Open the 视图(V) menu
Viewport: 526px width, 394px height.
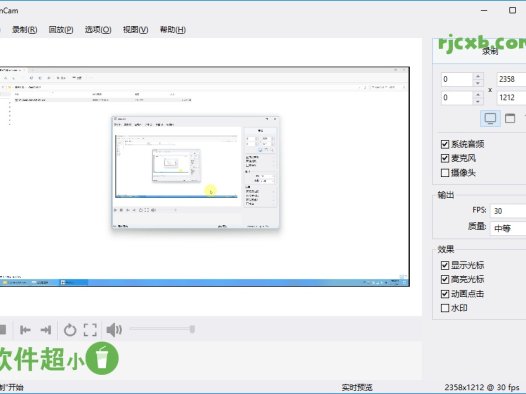tap(135, 30)
